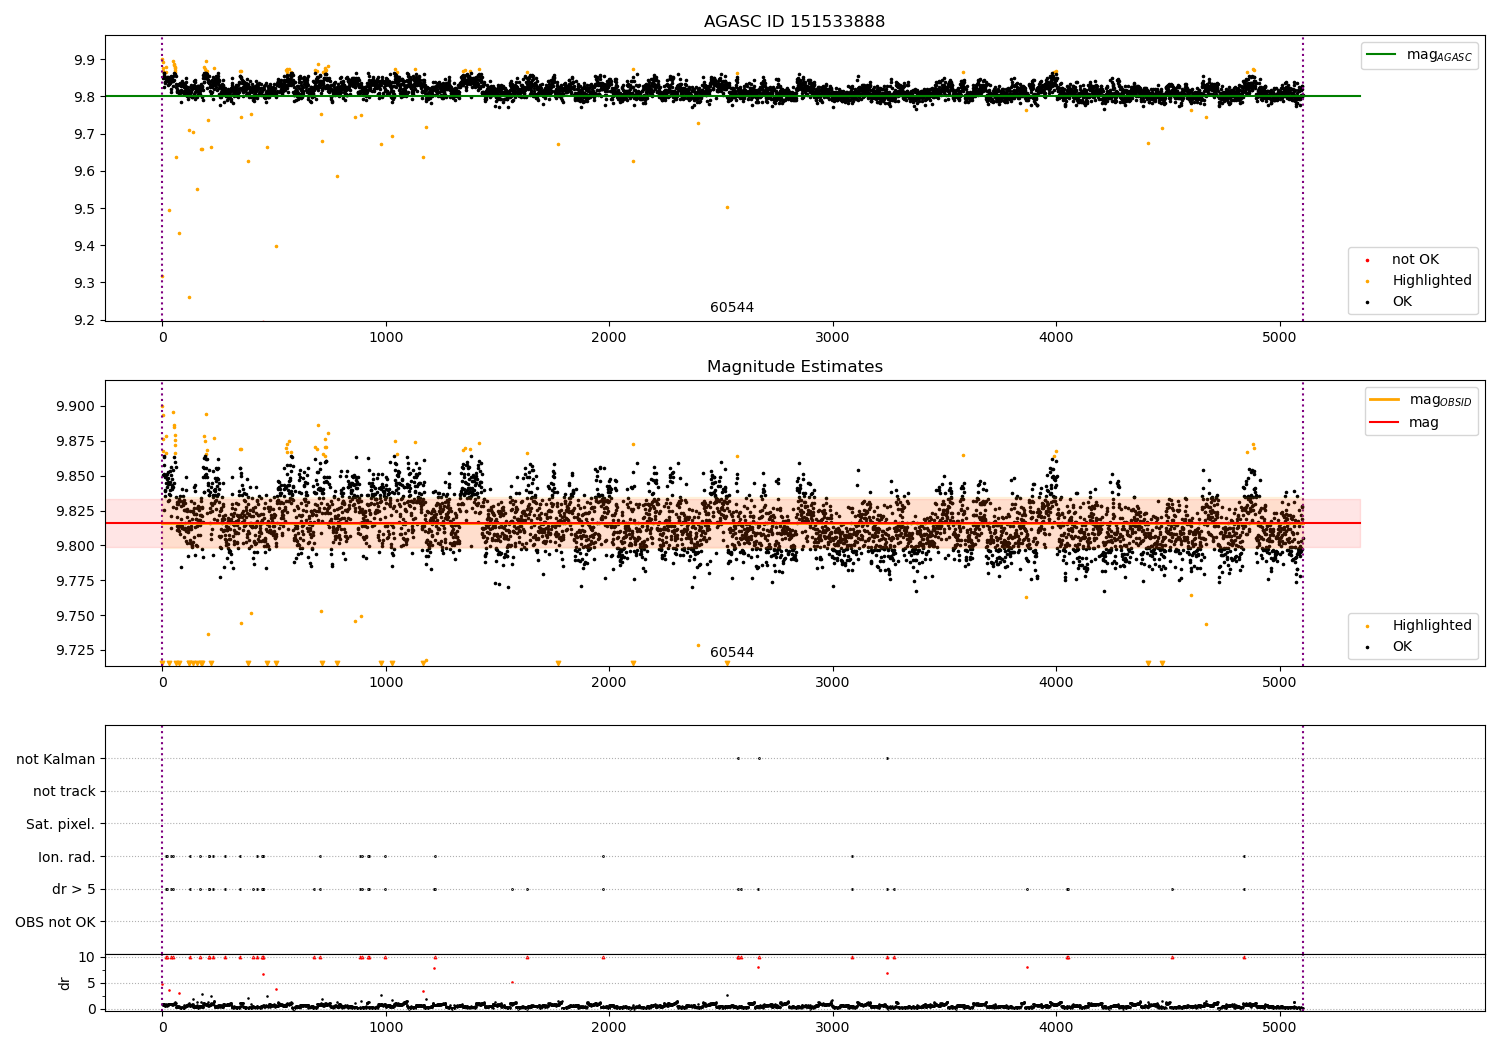Select the "not track" y-axis label
The height and width of the screenshot is (1050, 1500).
[64, 792]
